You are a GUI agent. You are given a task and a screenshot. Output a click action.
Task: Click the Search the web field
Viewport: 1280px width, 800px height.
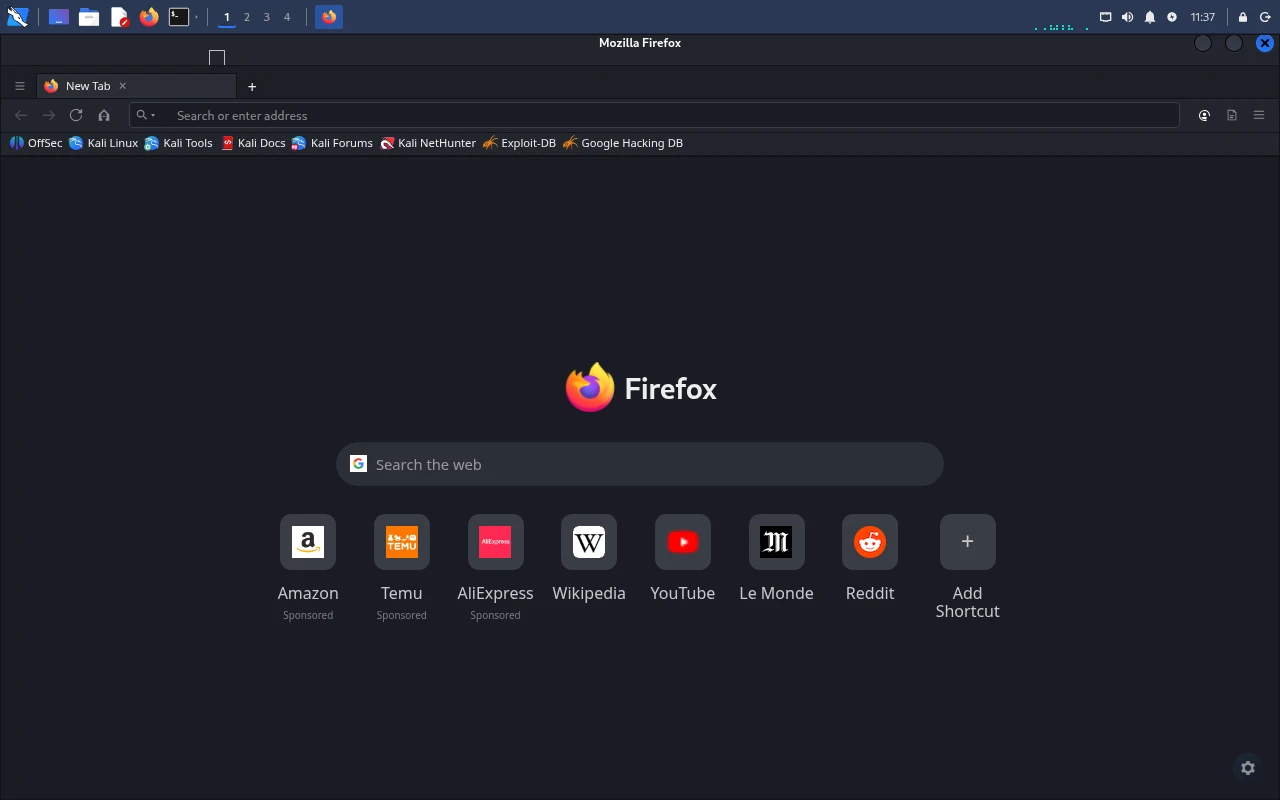click(640, 464)
